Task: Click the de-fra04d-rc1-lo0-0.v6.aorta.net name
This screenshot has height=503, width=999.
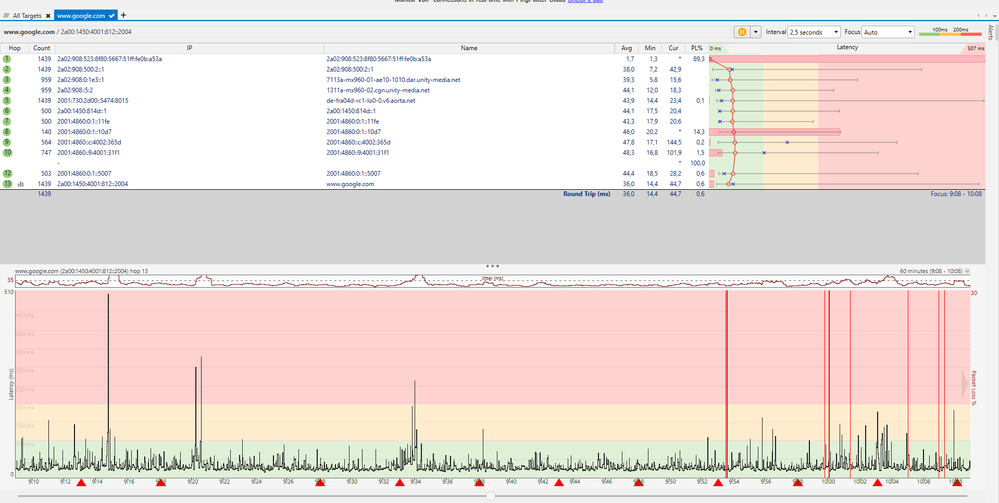Action: (371, 100)
